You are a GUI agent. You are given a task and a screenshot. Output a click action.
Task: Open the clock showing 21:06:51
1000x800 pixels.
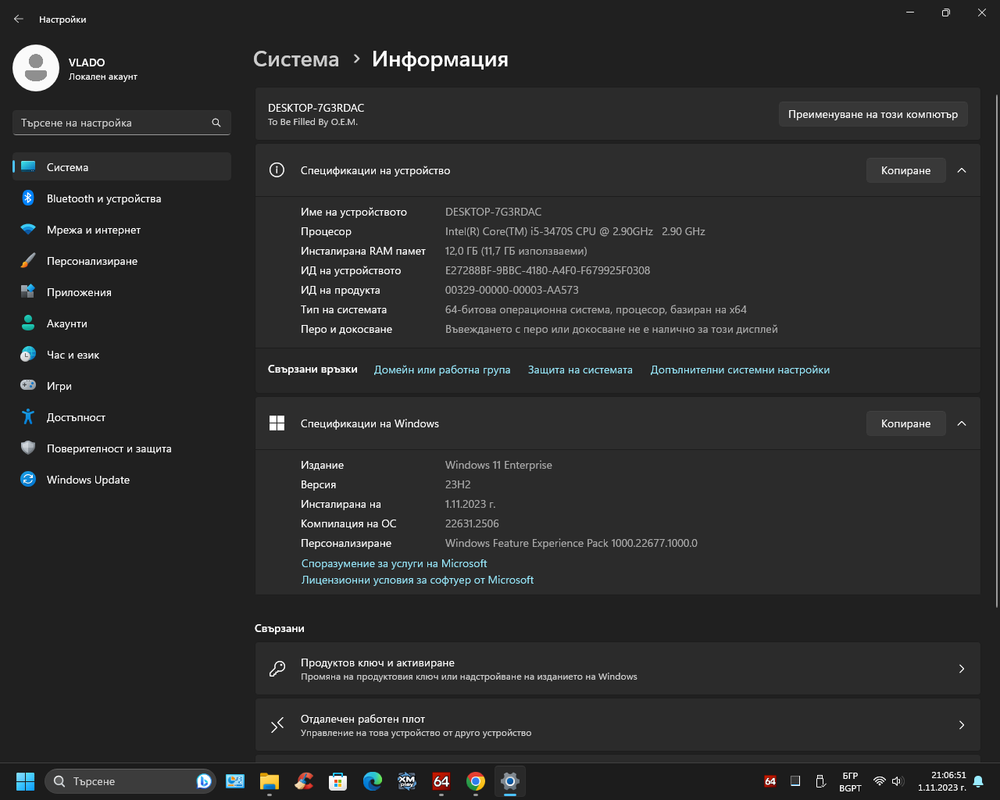(942, 781)
